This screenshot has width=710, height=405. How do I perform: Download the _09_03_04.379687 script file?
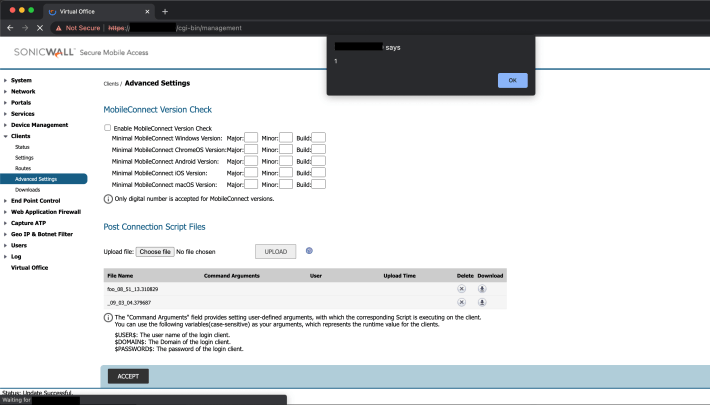pos(482,301)
